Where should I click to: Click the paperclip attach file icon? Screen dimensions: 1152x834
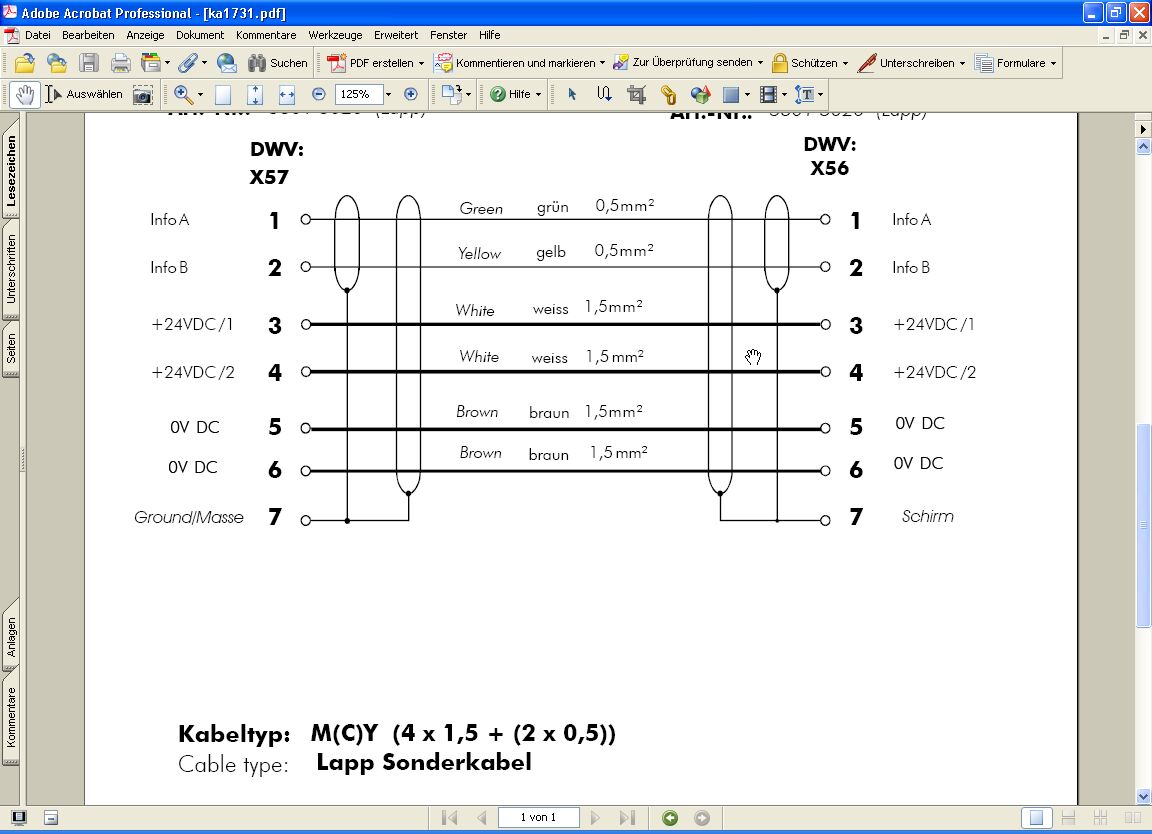coord(188,63)
